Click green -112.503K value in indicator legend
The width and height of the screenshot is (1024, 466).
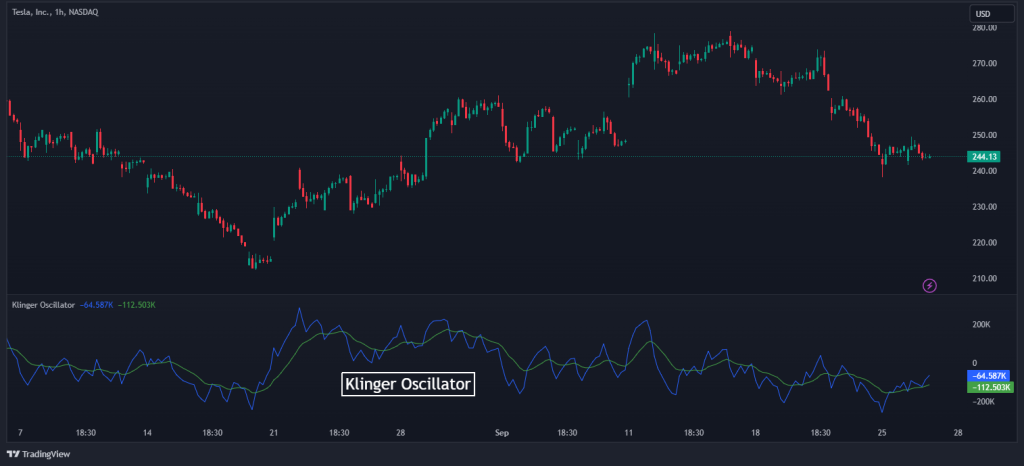[138, 304]
